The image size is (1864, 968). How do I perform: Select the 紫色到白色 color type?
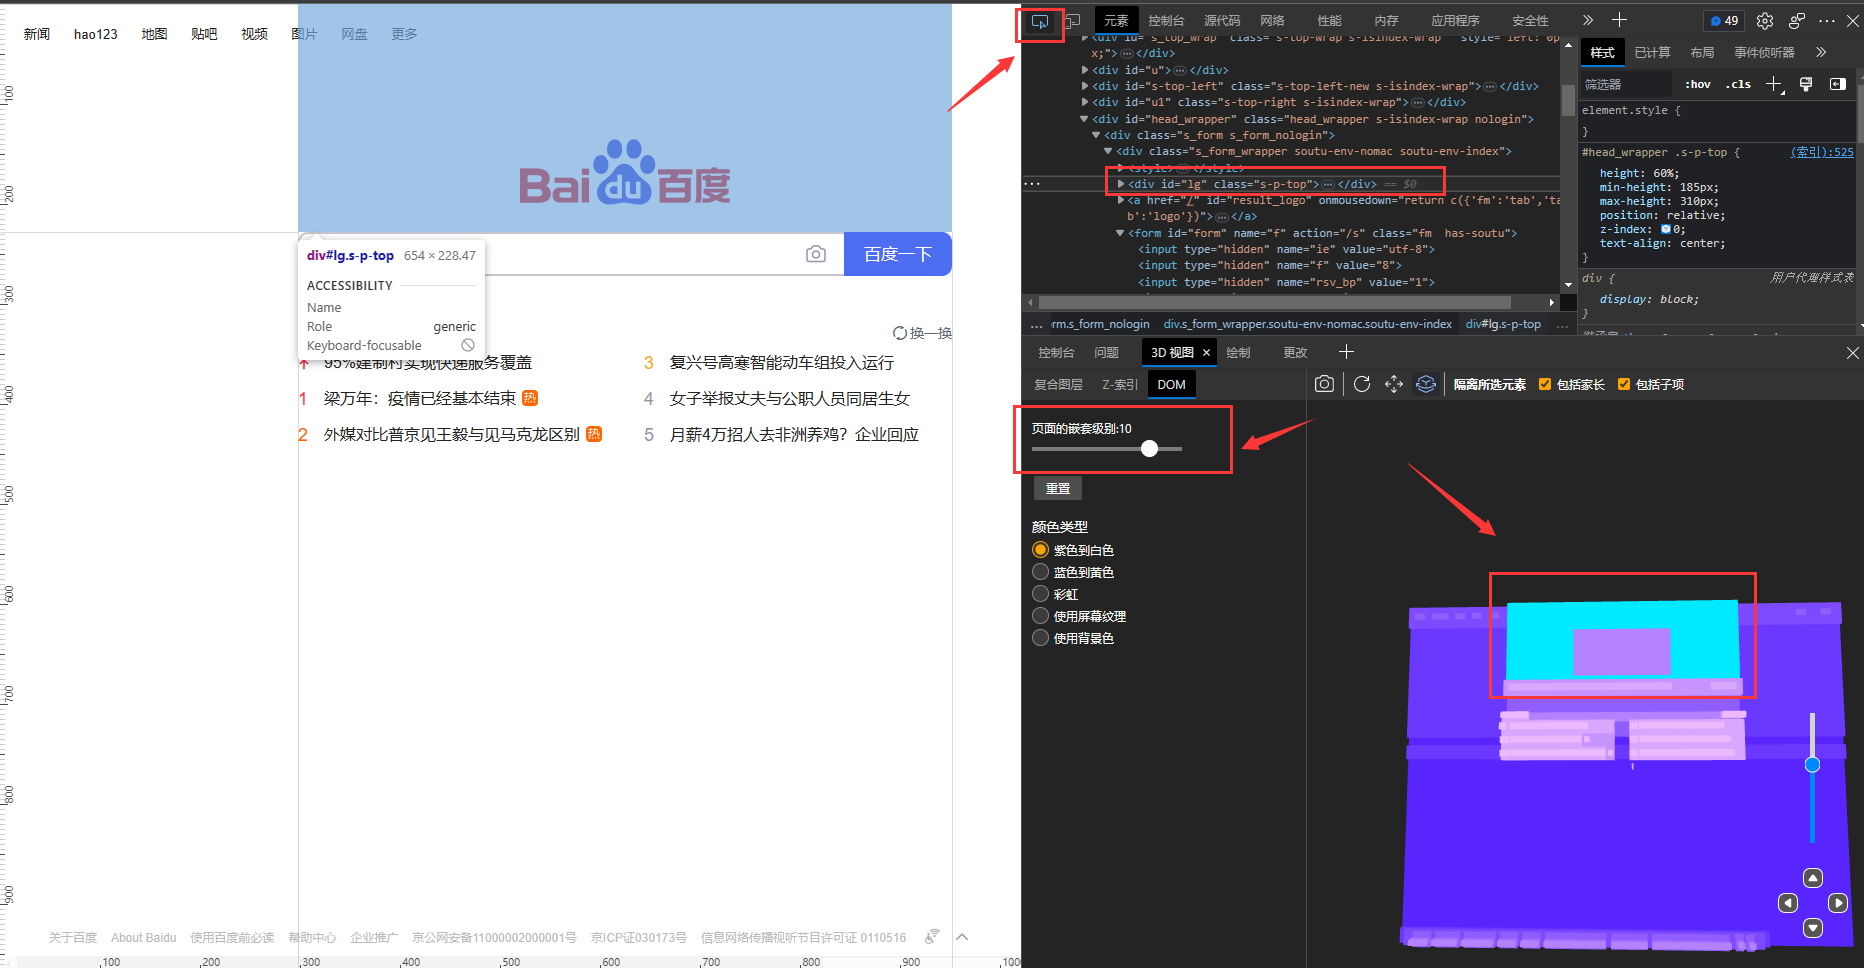[1041, 550]
